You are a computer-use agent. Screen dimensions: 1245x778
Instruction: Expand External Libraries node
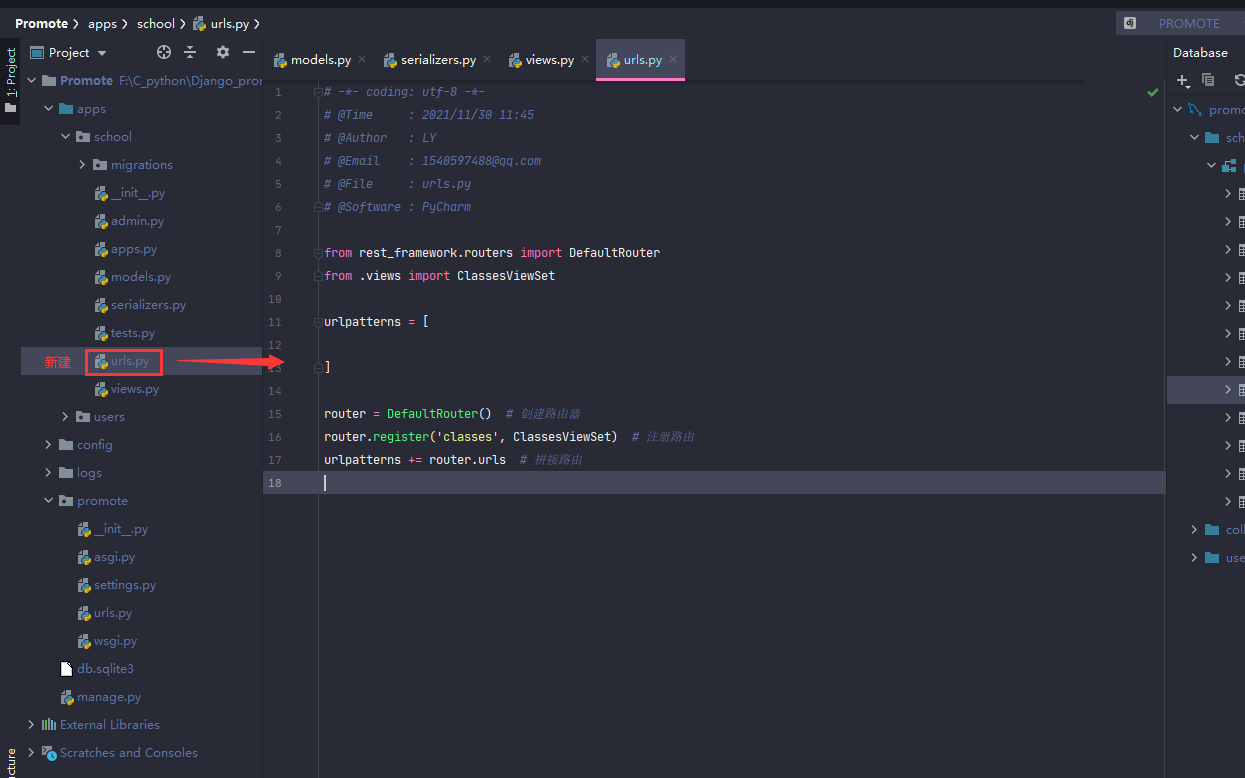click(31, 725)
